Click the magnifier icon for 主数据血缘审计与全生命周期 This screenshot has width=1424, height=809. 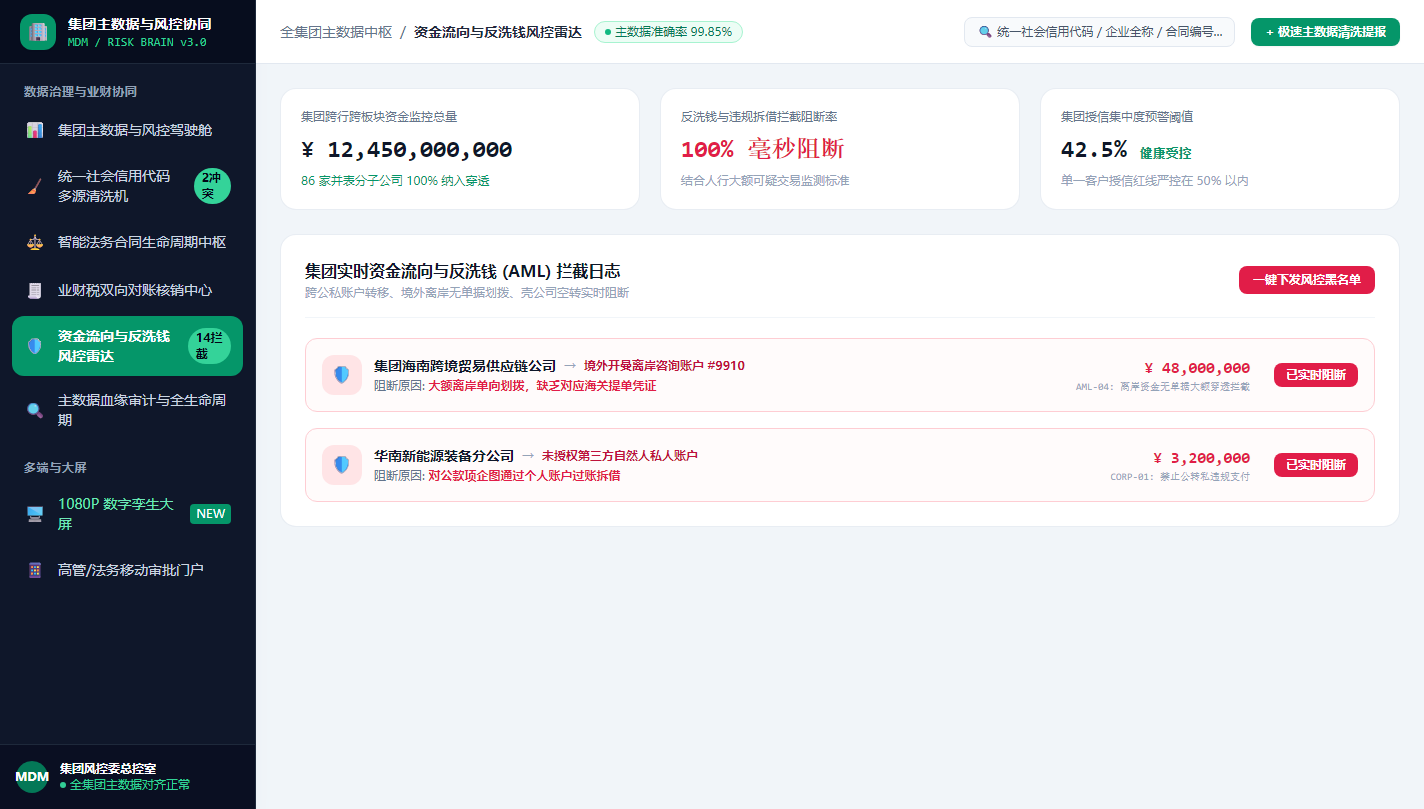[35, 410]
